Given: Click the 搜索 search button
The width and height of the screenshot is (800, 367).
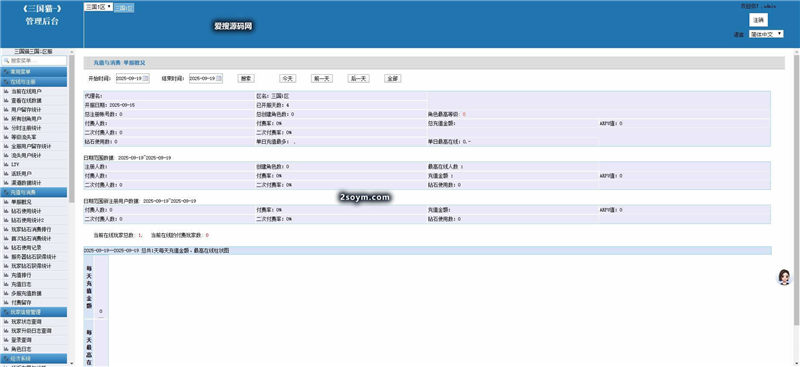Looking at the screenshot, I should pos(246,79).
